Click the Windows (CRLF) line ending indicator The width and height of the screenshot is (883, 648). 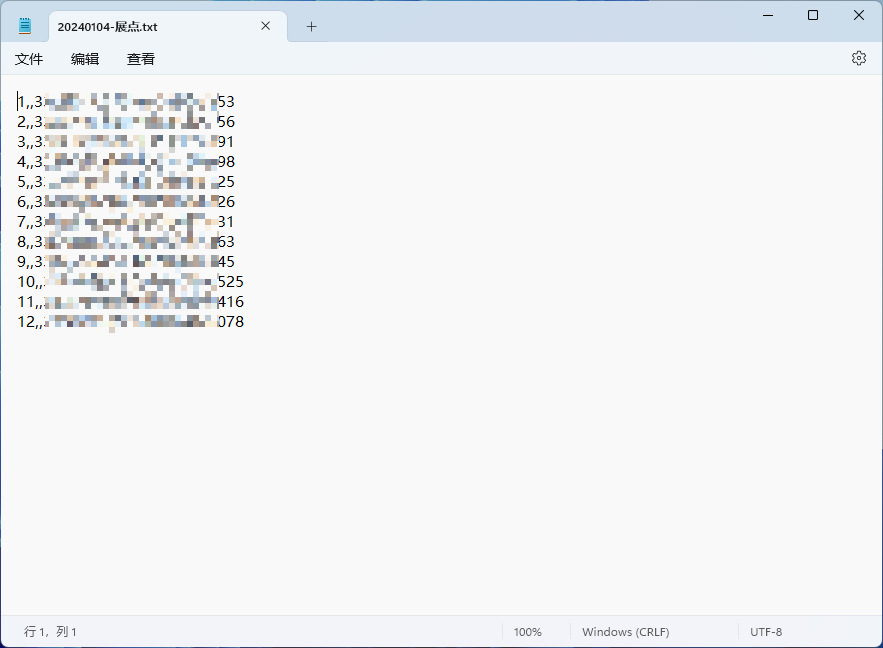point(626,632)
